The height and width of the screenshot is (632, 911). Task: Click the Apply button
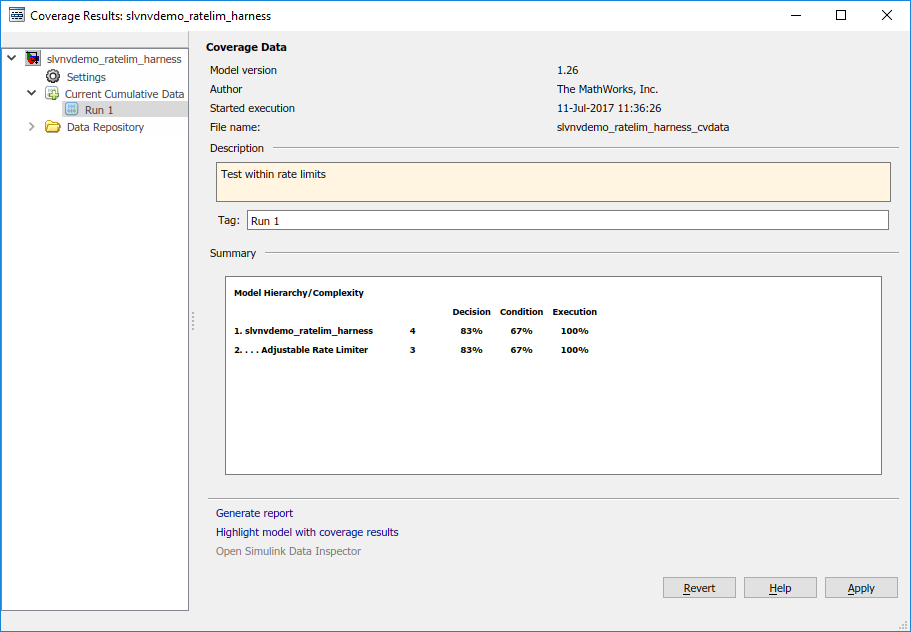pyautogui.click(x=861, y=588)
